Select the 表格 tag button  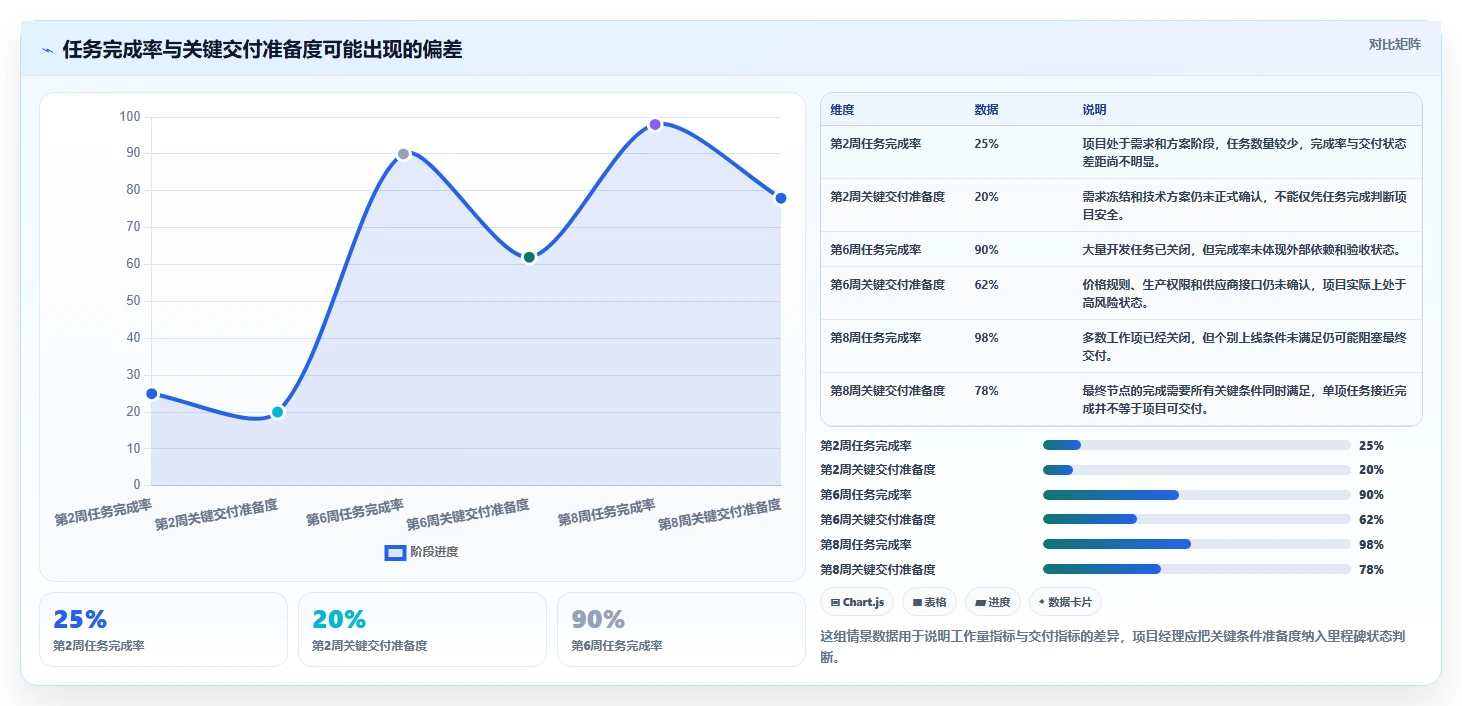[929, 602]
